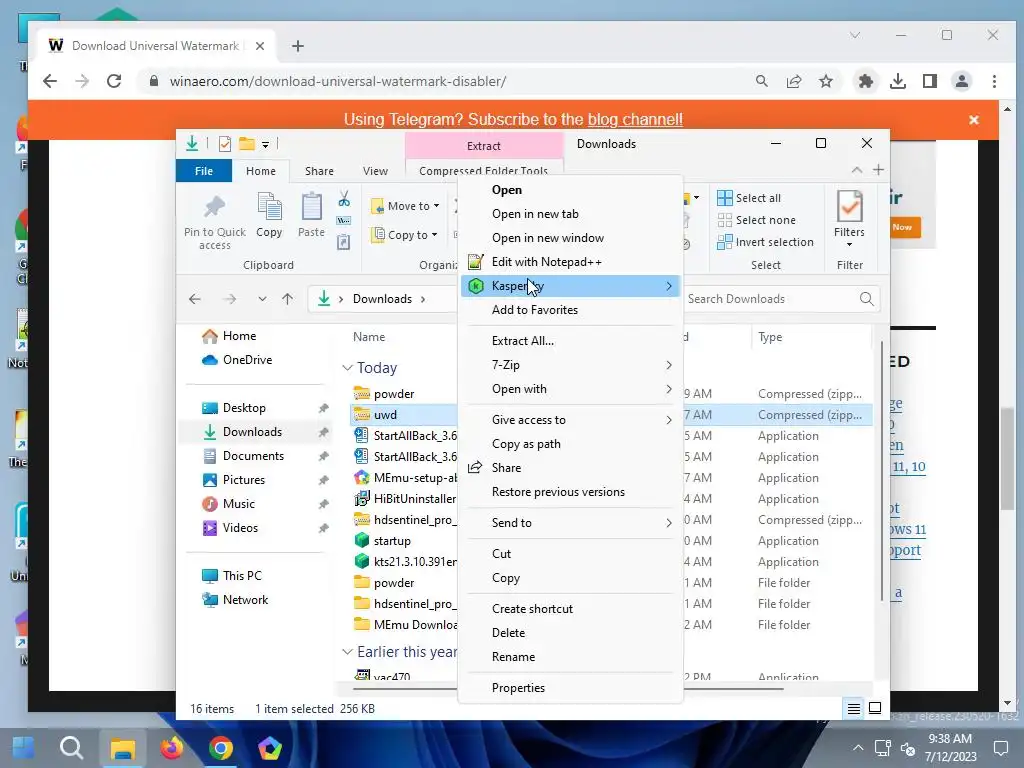Open Windows Start button on taskbar
The image size is (1024, 768).
coord(24,748)
